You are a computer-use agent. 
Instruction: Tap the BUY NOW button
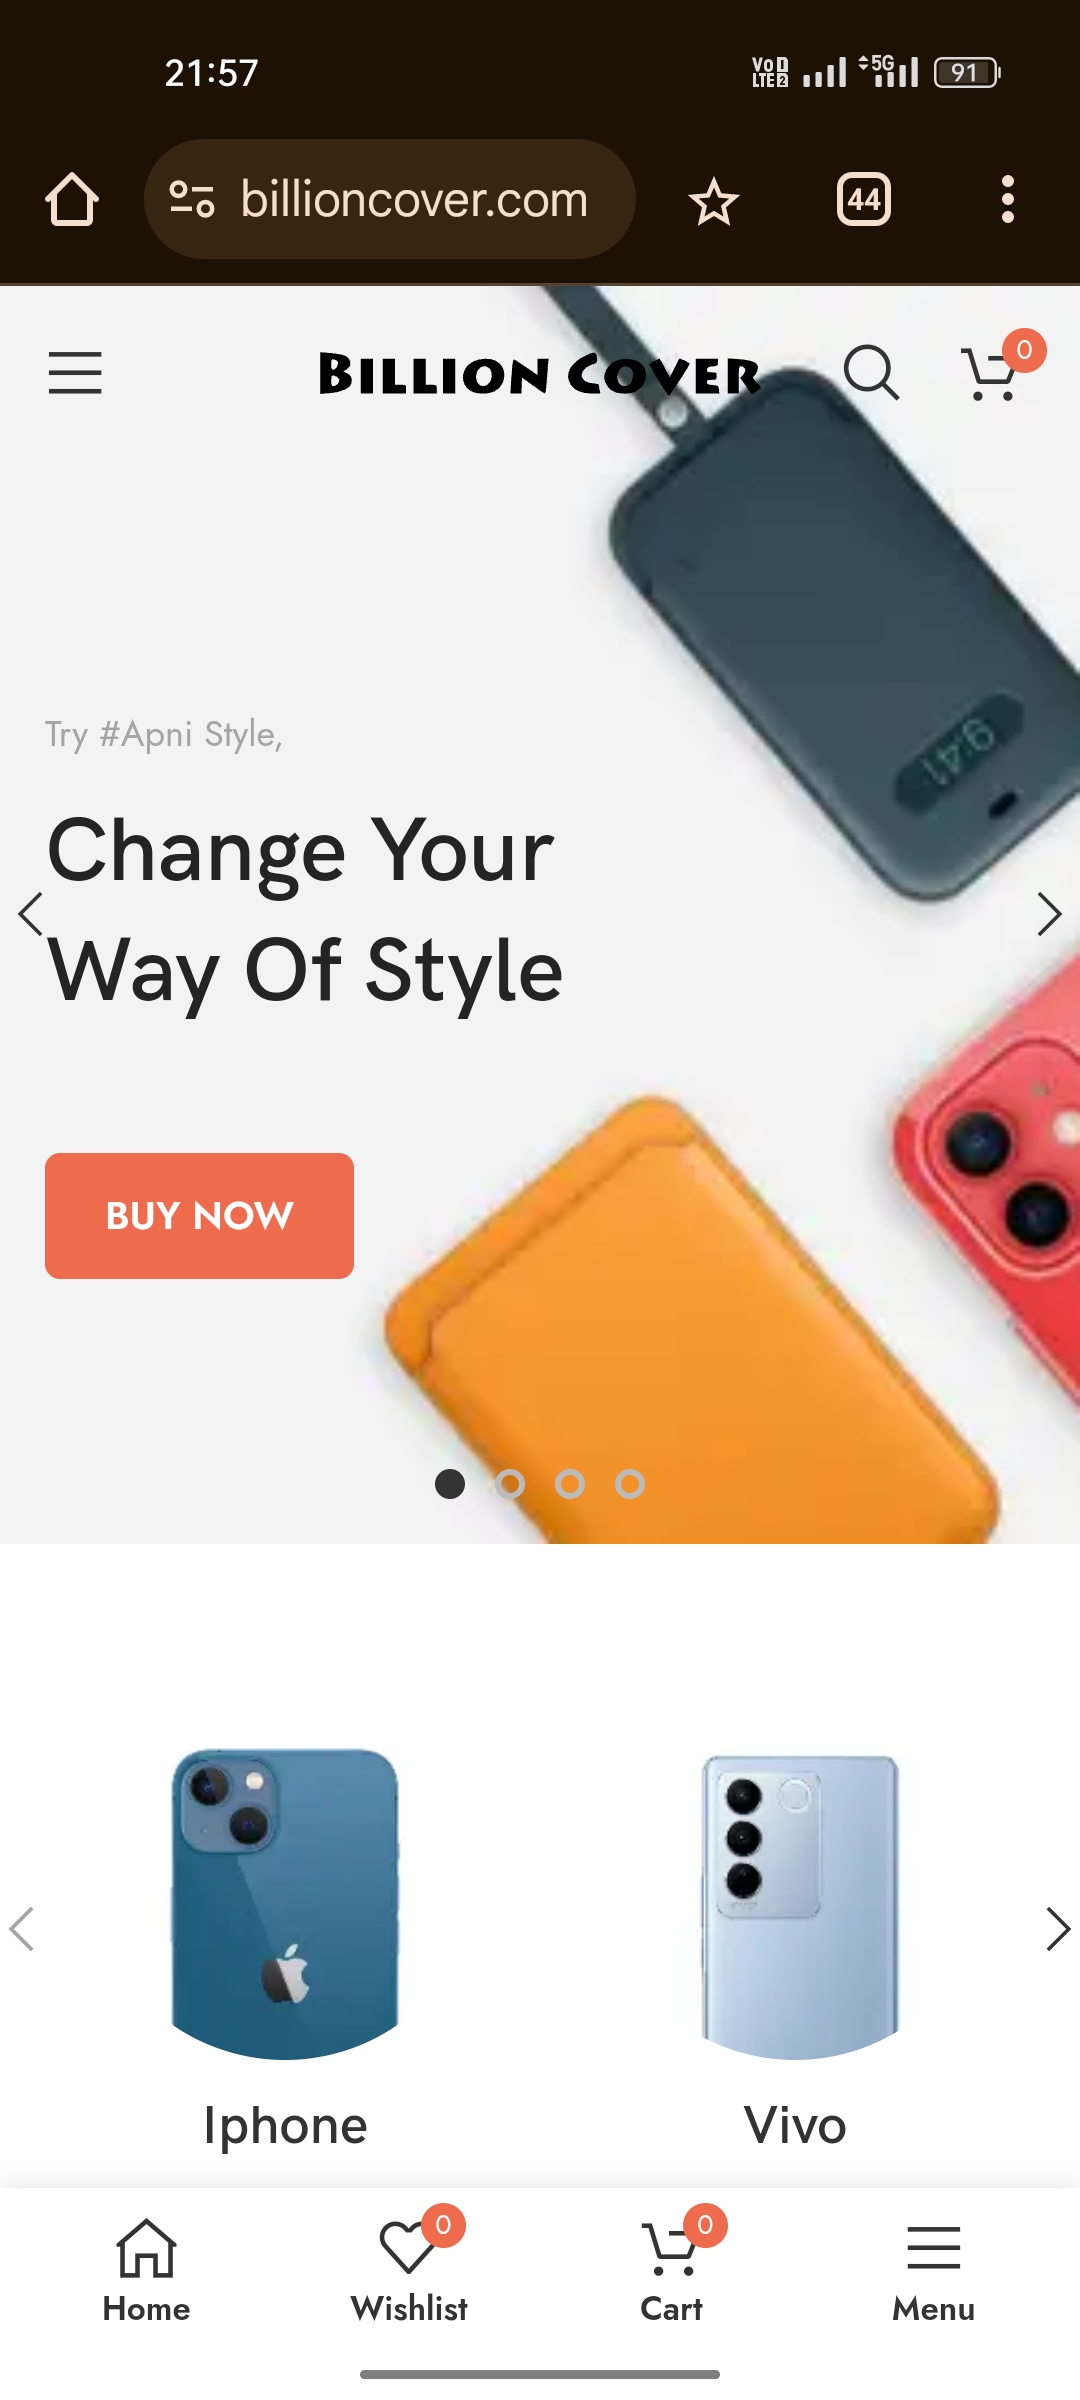pyautogui.click(x=199, y=1216)
